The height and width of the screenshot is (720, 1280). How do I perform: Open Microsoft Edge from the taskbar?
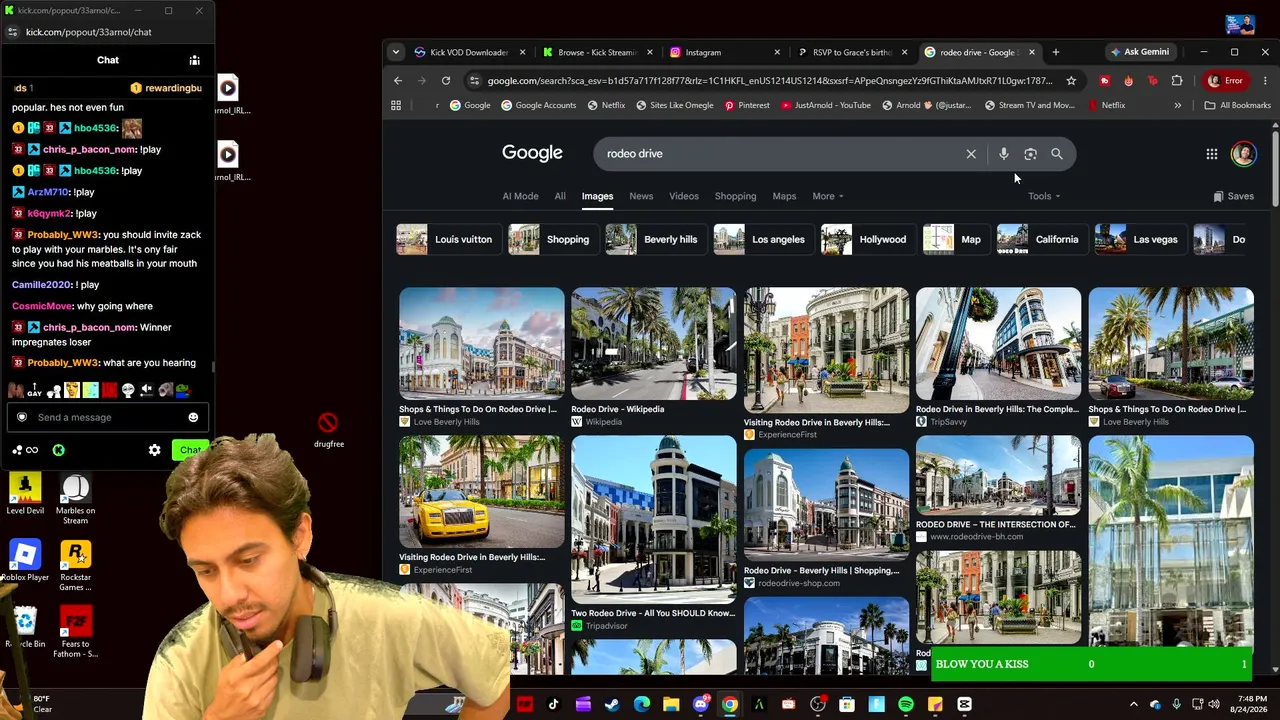pyautogui.click(x=642, y=705)
